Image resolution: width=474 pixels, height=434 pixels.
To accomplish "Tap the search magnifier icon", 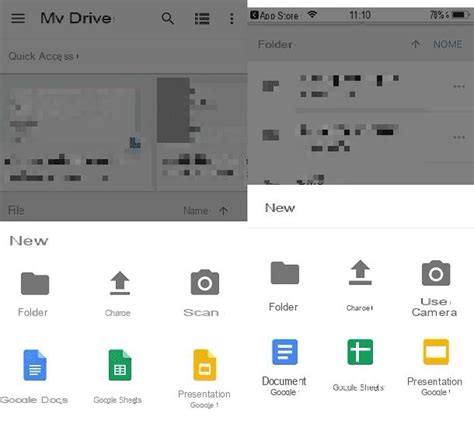I will [x=168, y=18].
